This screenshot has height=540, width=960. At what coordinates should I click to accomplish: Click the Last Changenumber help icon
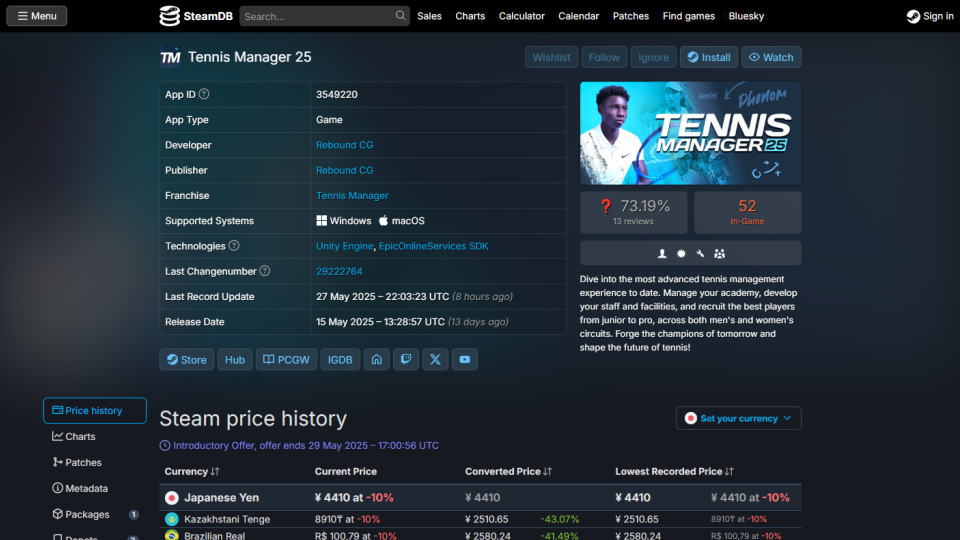(x=264, y=271)
